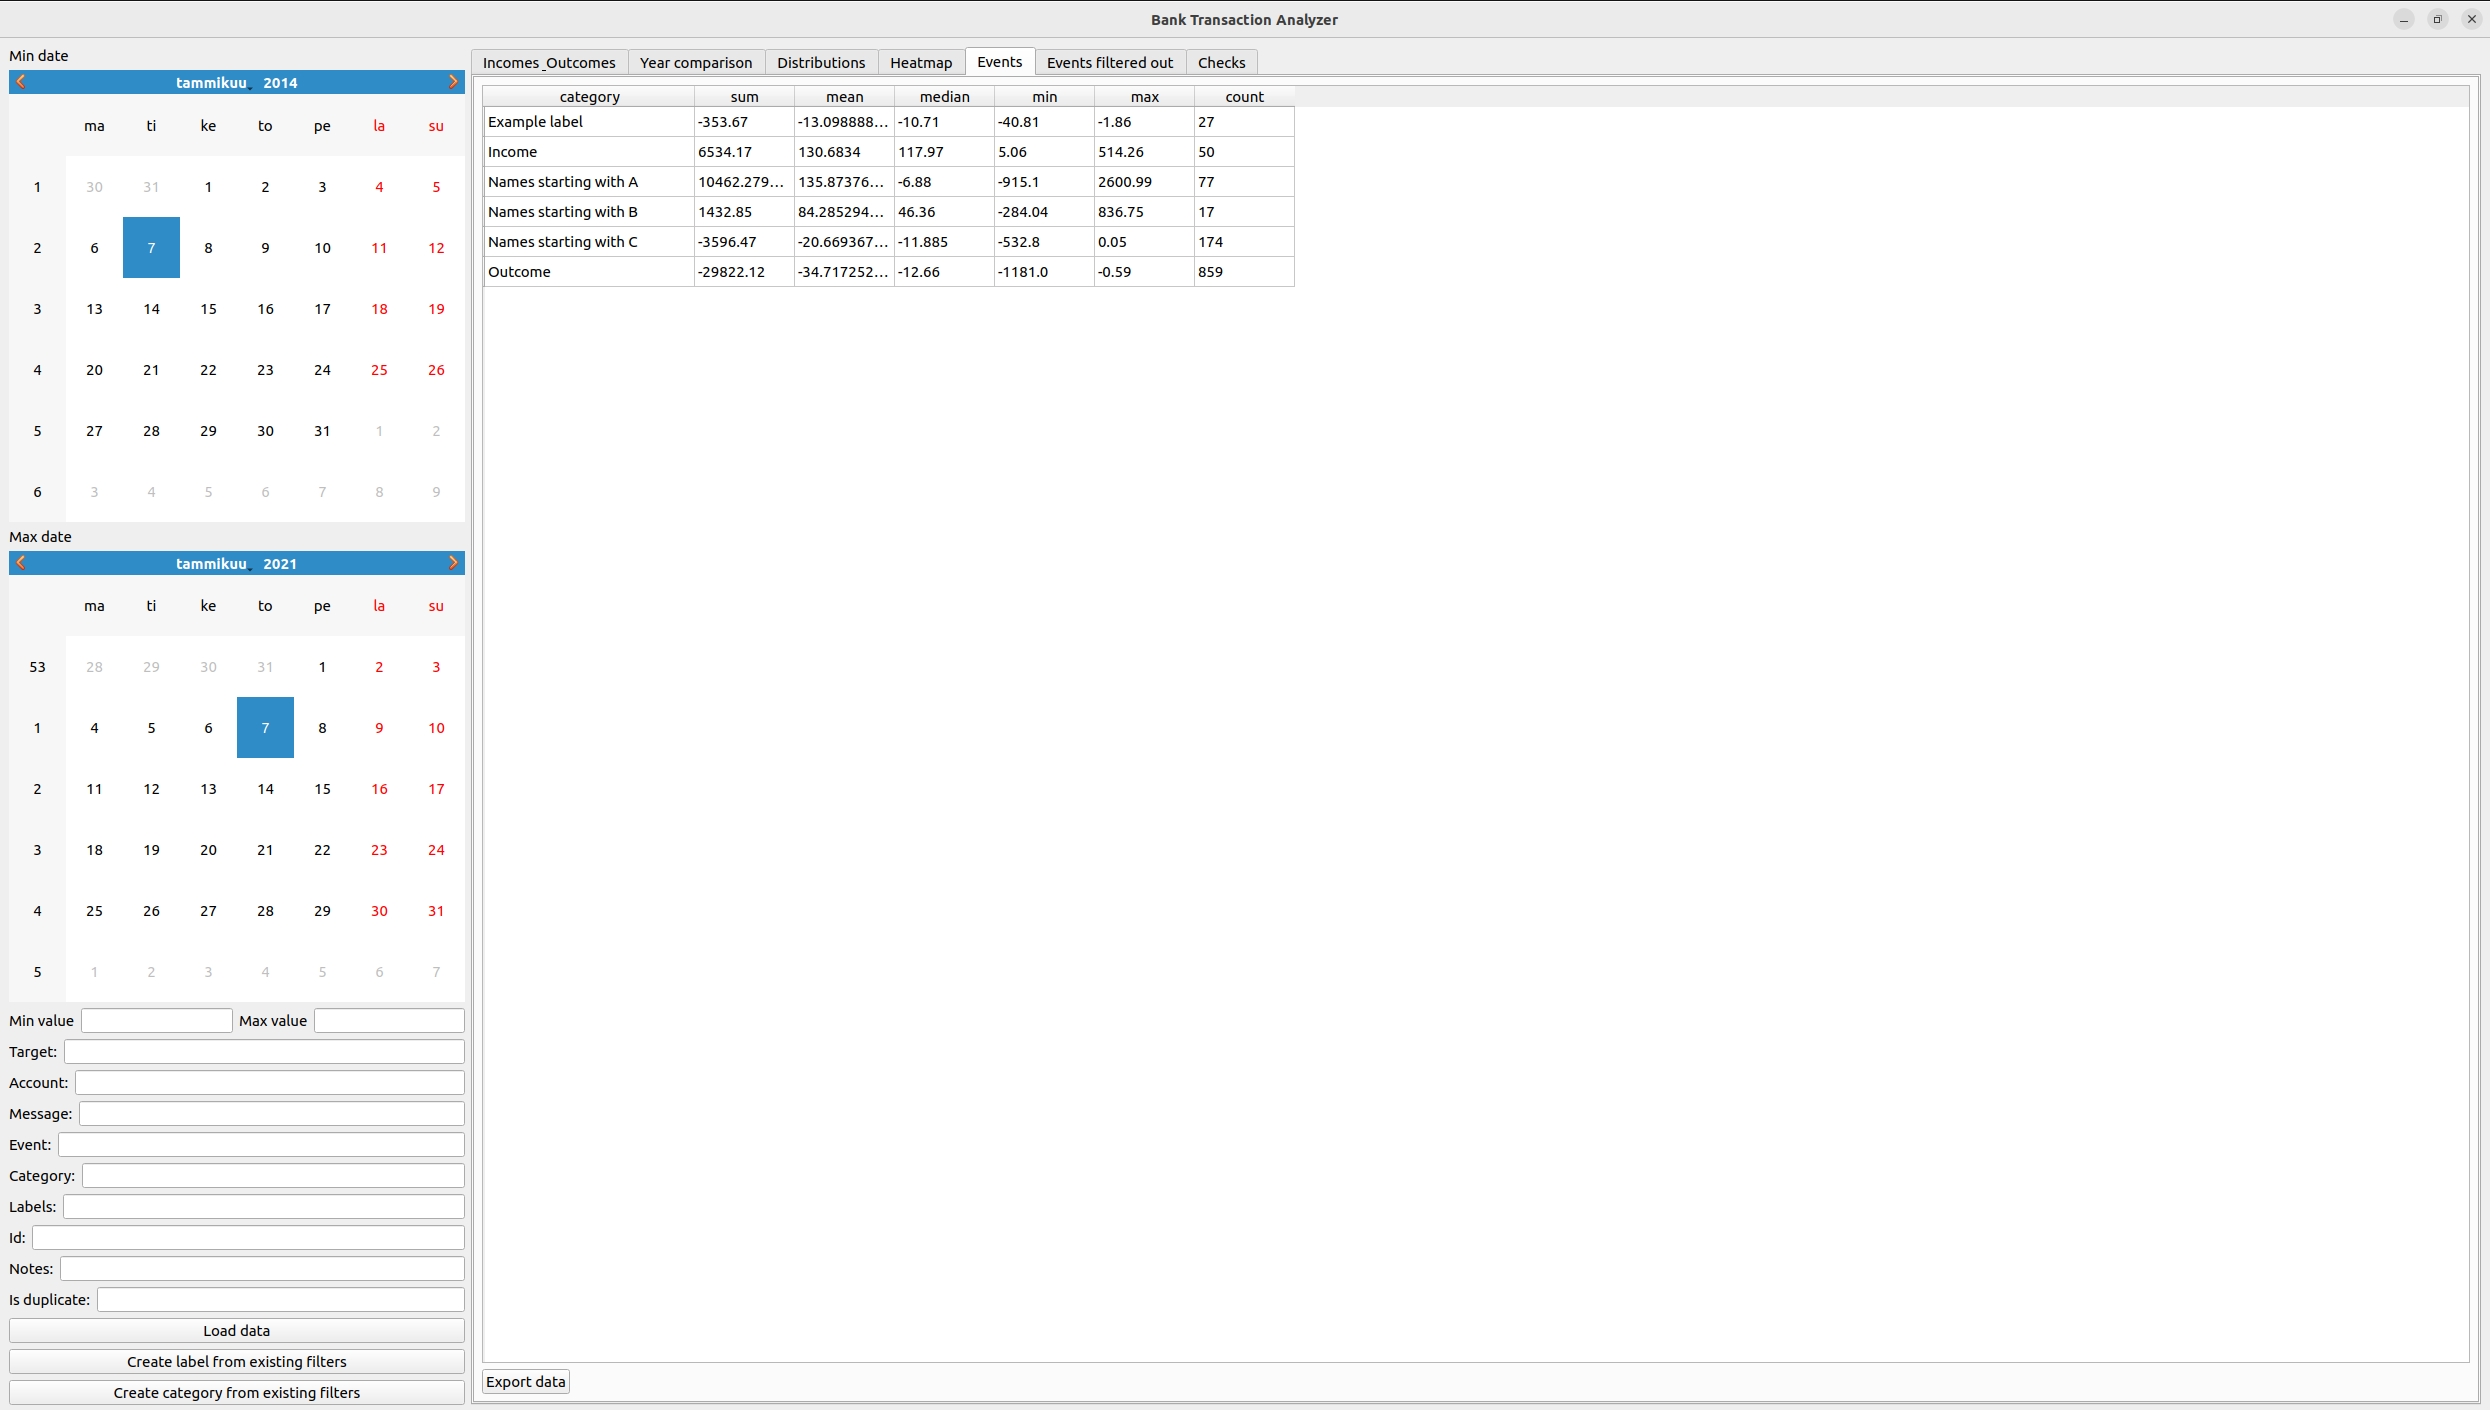Go to next month in Min date calendar
The height and width of the screenshot is (1410, 2490).
[x=453, y=82]
